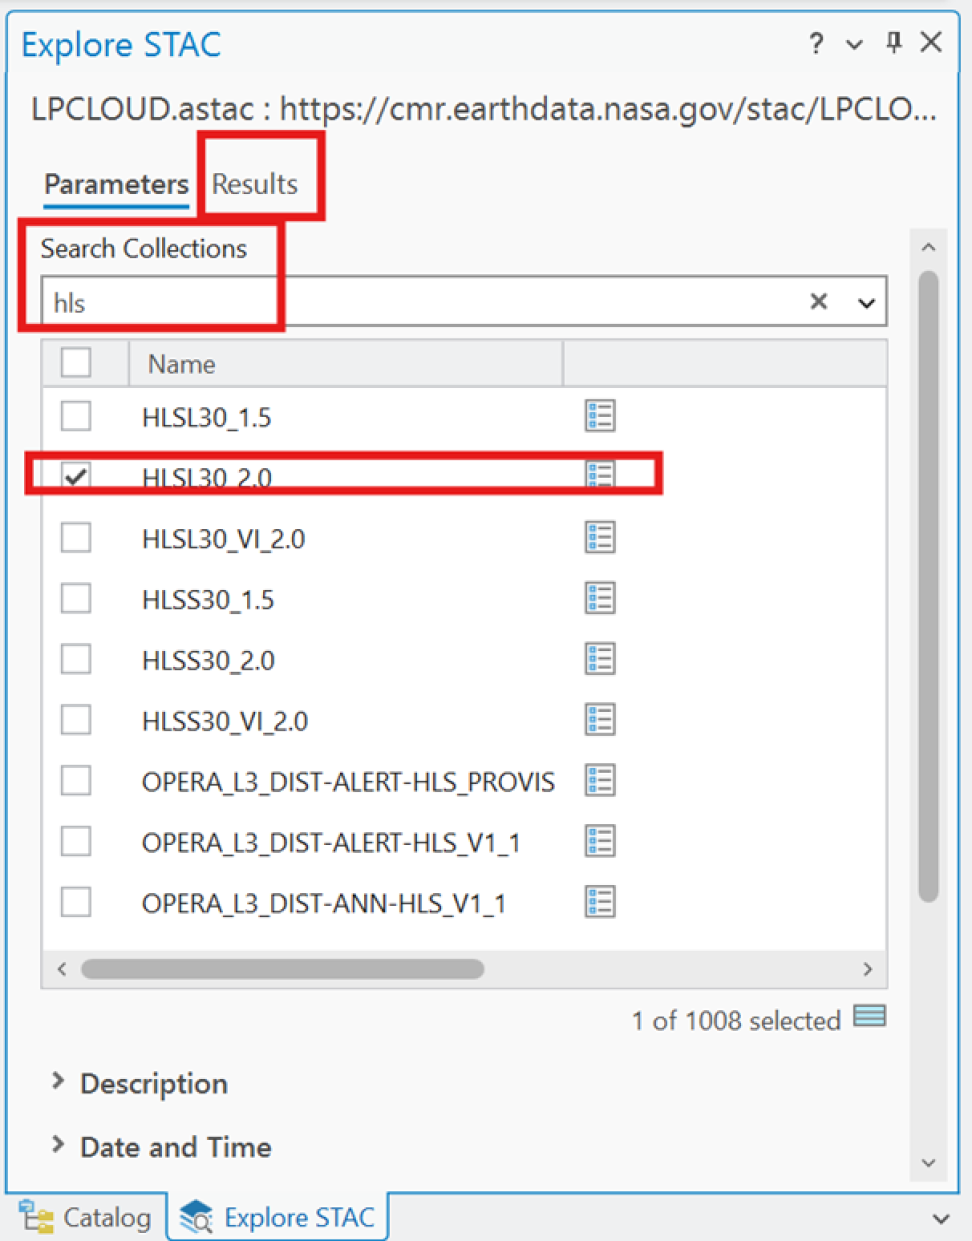Click the horizontal scrollbar thumb of collection list

pos(283,968)
